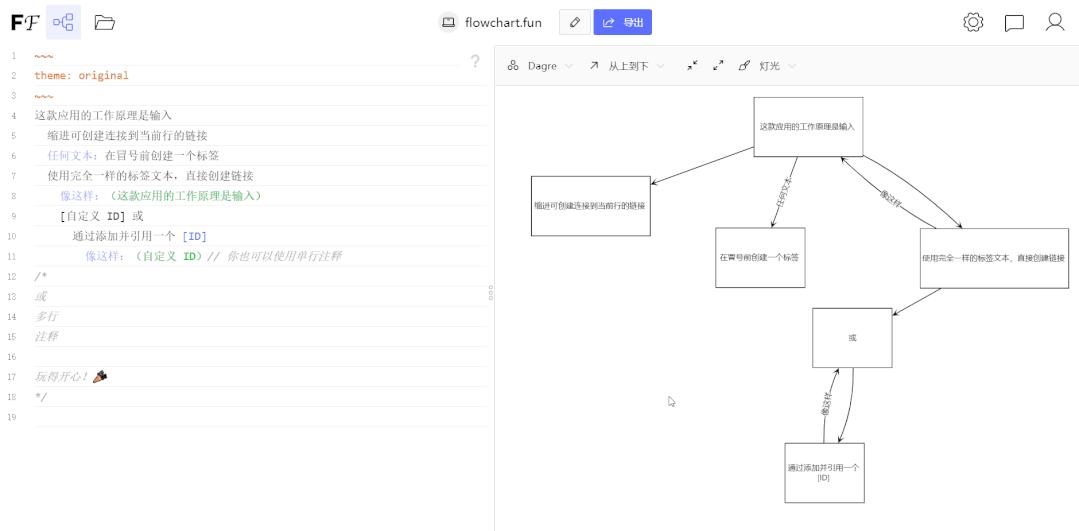The image size is (1079, 531).
Task: Open the 灯光 theme dropdown
Action: [767, 66]
